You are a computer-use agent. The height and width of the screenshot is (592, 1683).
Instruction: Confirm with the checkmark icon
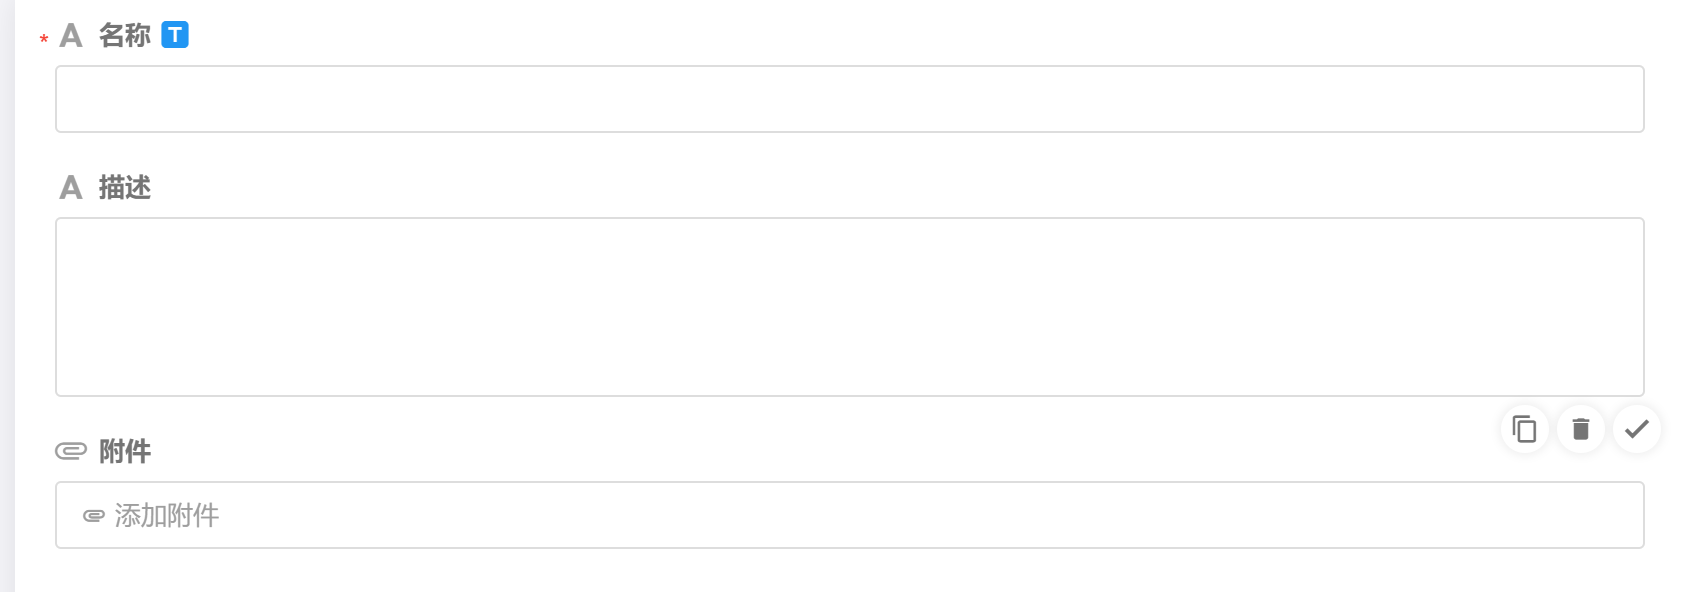pyautogui.click(x=1636, y=429)
